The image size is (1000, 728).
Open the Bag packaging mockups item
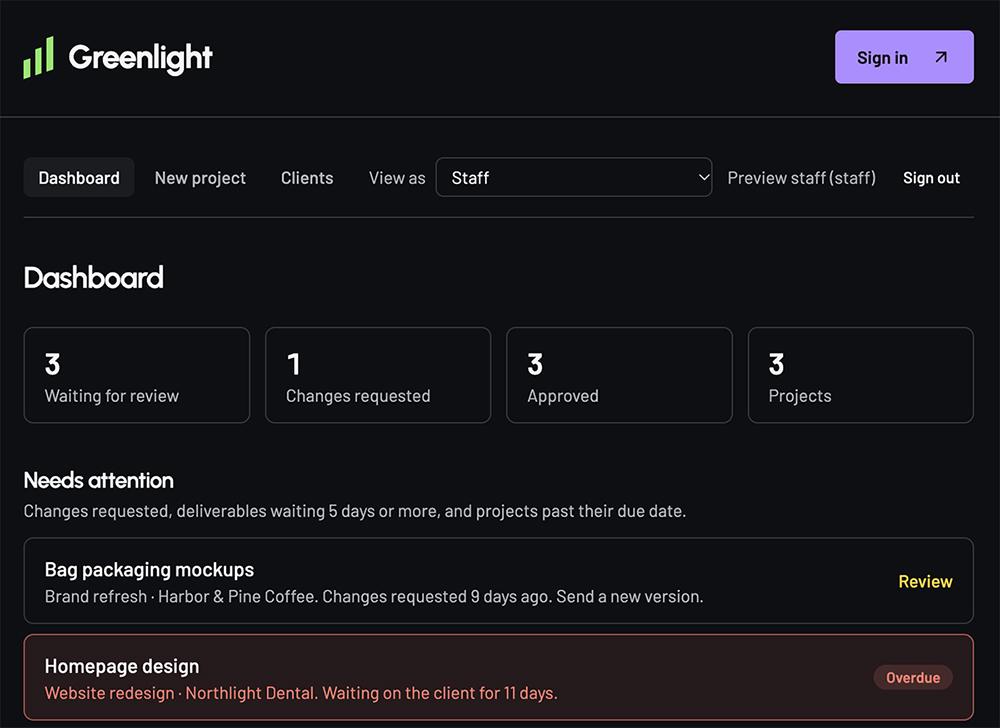499,581
